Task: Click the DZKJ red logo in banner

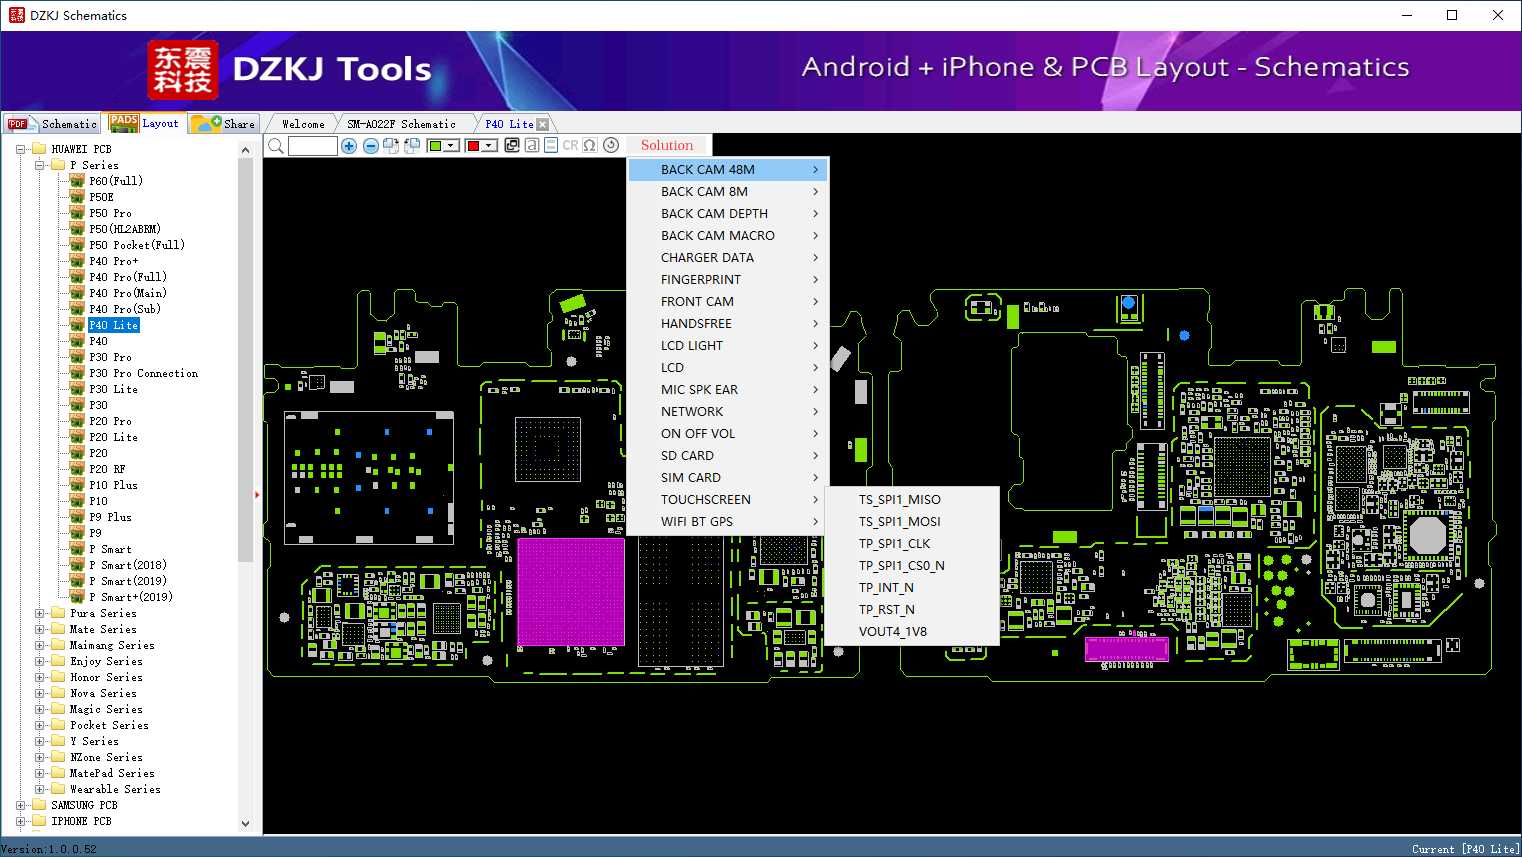Action: 182,70
